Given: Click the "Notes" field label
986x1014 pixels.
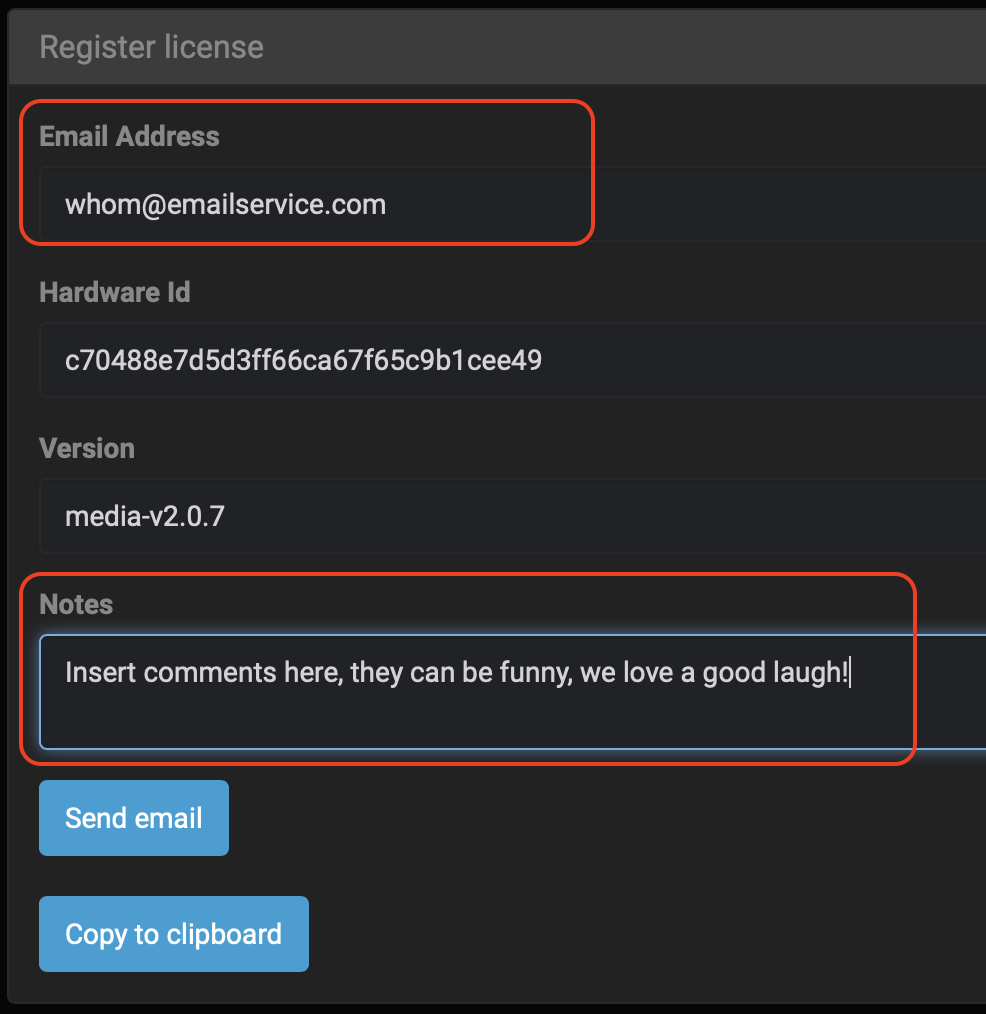Looking at the screenshot, I should 76,604.
